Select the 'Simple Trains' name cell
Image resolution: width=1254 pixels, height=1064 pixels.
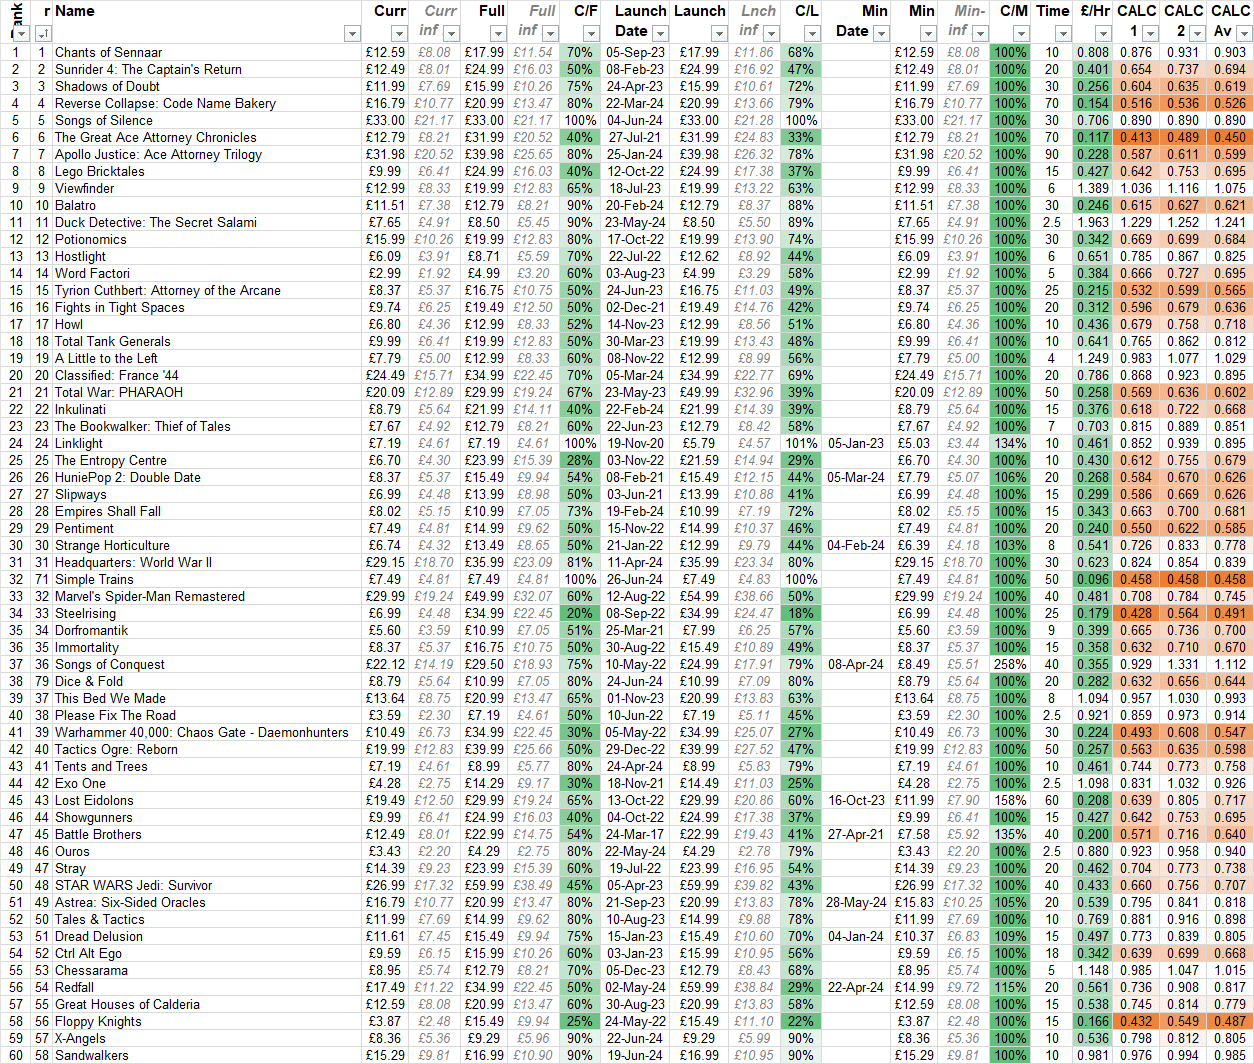pos(207,579)
